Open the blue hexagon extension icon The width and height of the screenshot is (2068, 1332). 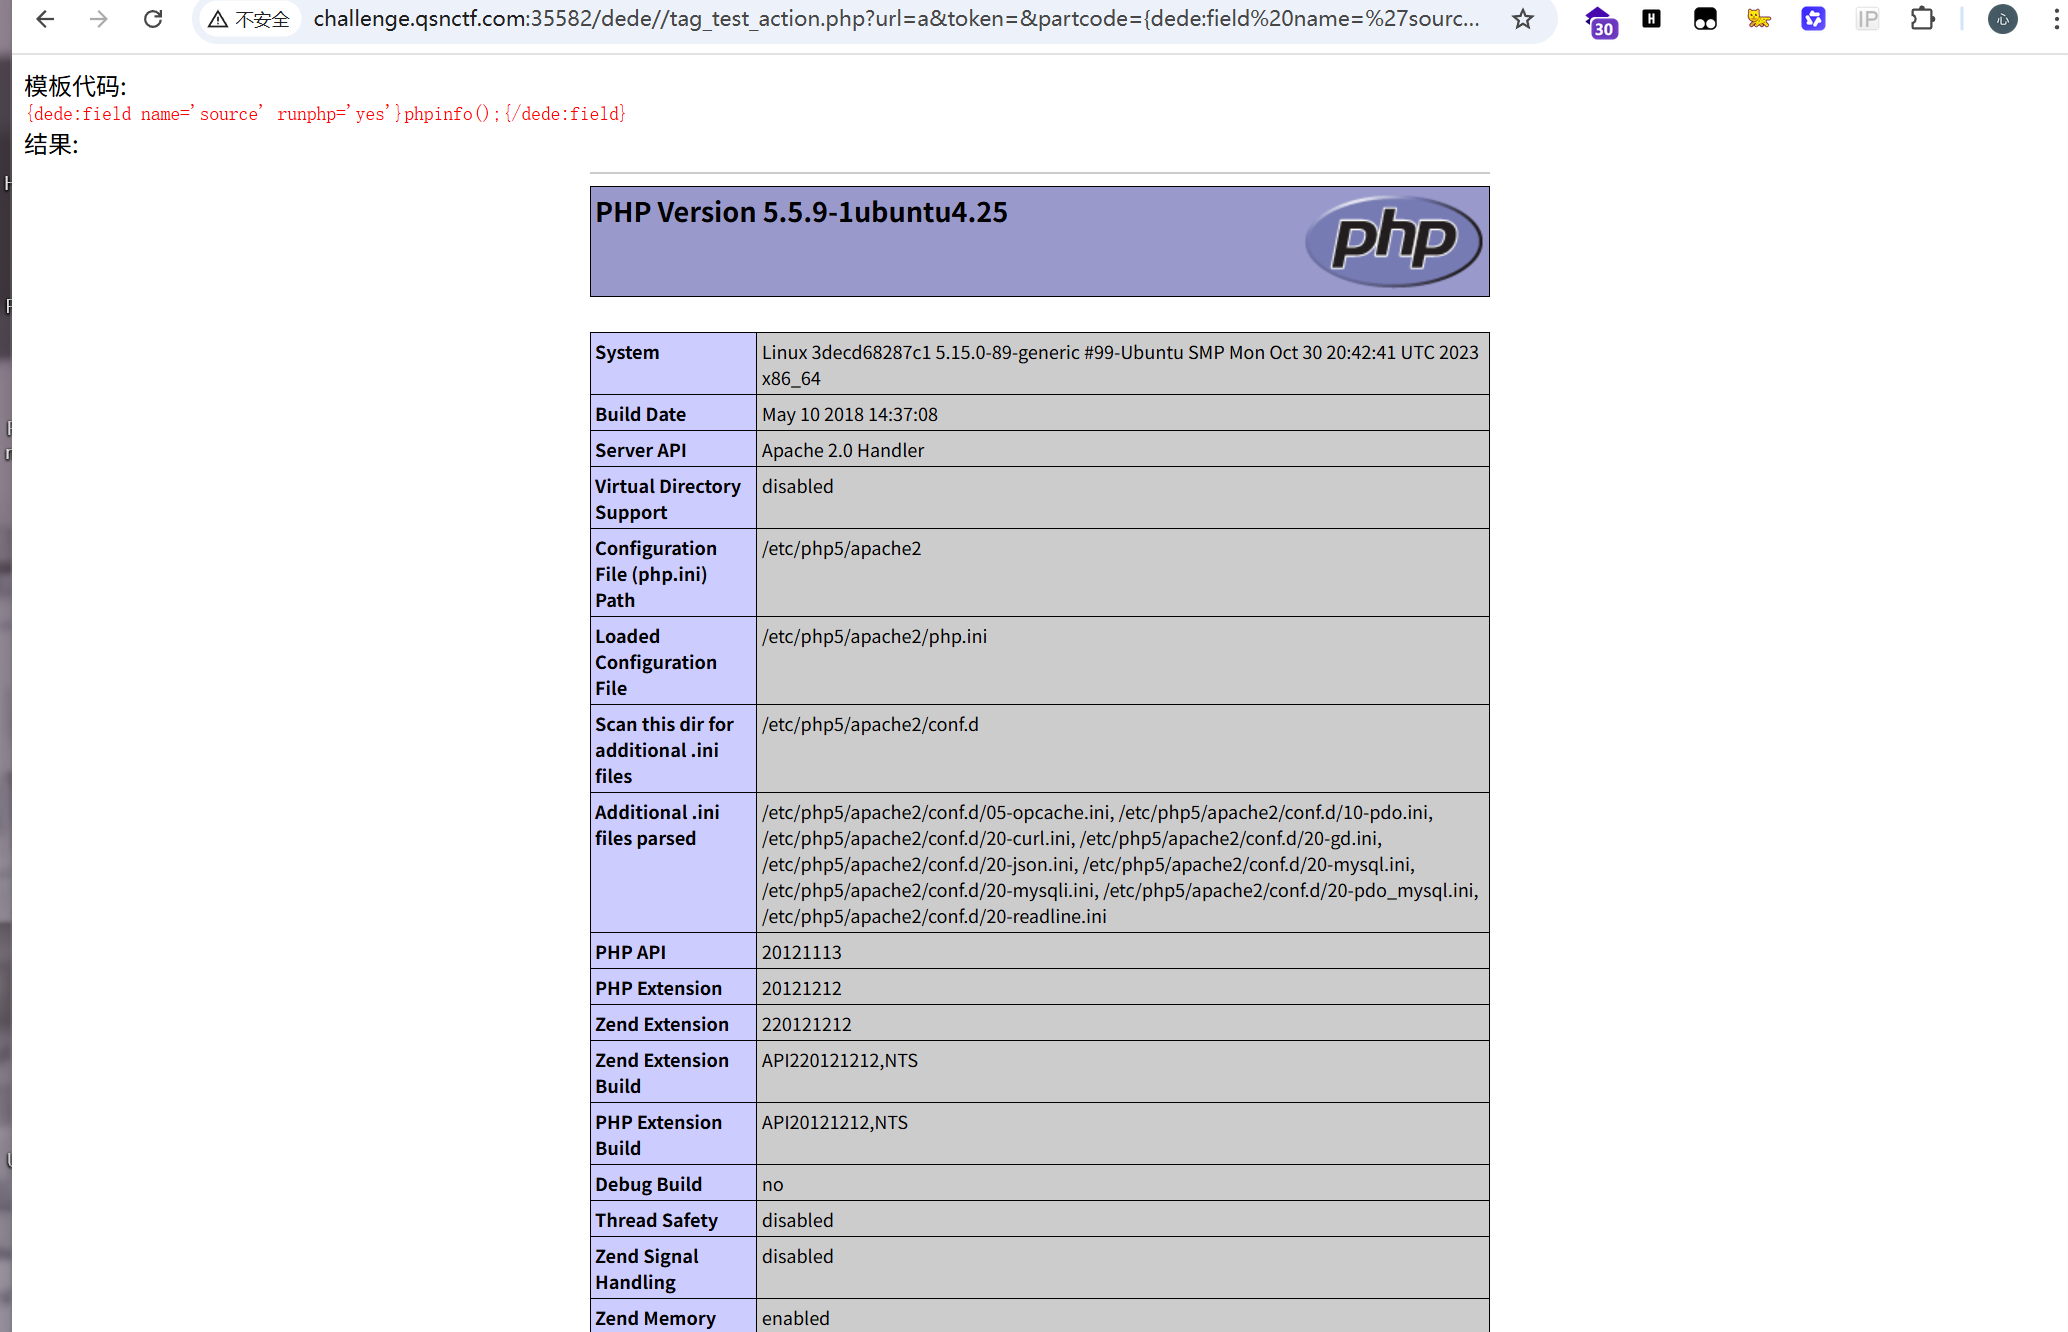[x=1813, y=19]
